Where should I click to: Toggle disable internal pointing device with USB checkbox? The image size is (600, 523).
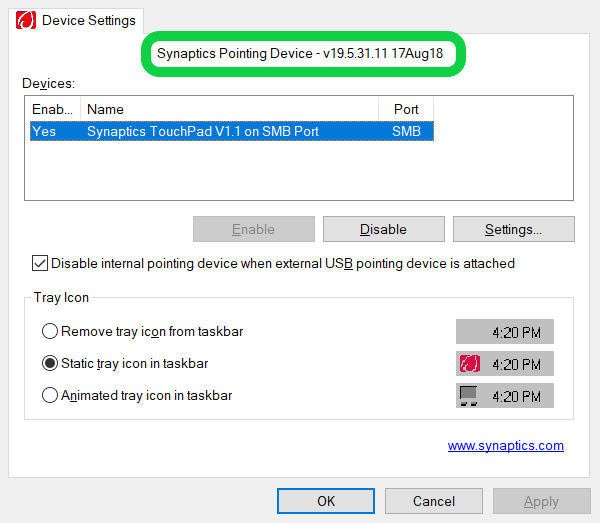point(40,264)
